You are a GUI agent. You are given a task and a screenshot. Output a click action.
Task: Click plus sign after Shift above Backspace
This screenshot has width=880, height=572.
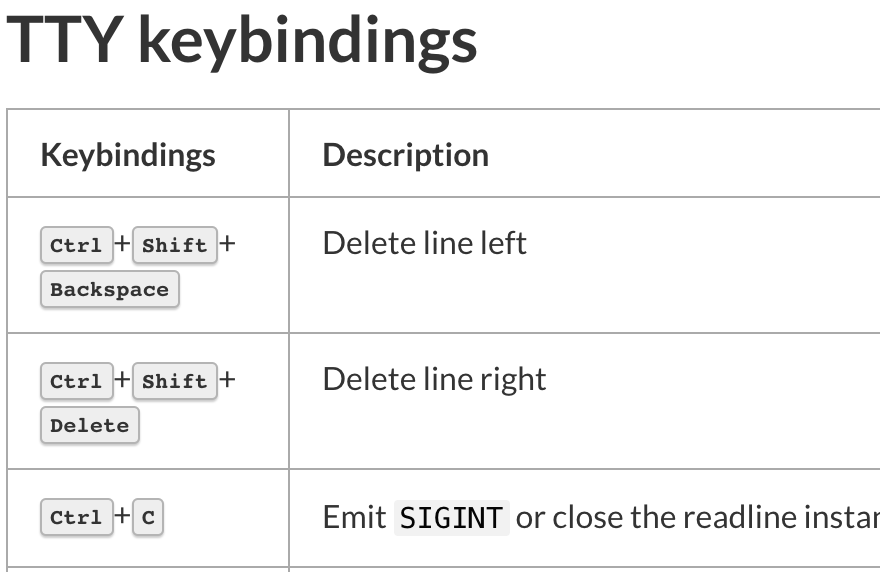227,243
